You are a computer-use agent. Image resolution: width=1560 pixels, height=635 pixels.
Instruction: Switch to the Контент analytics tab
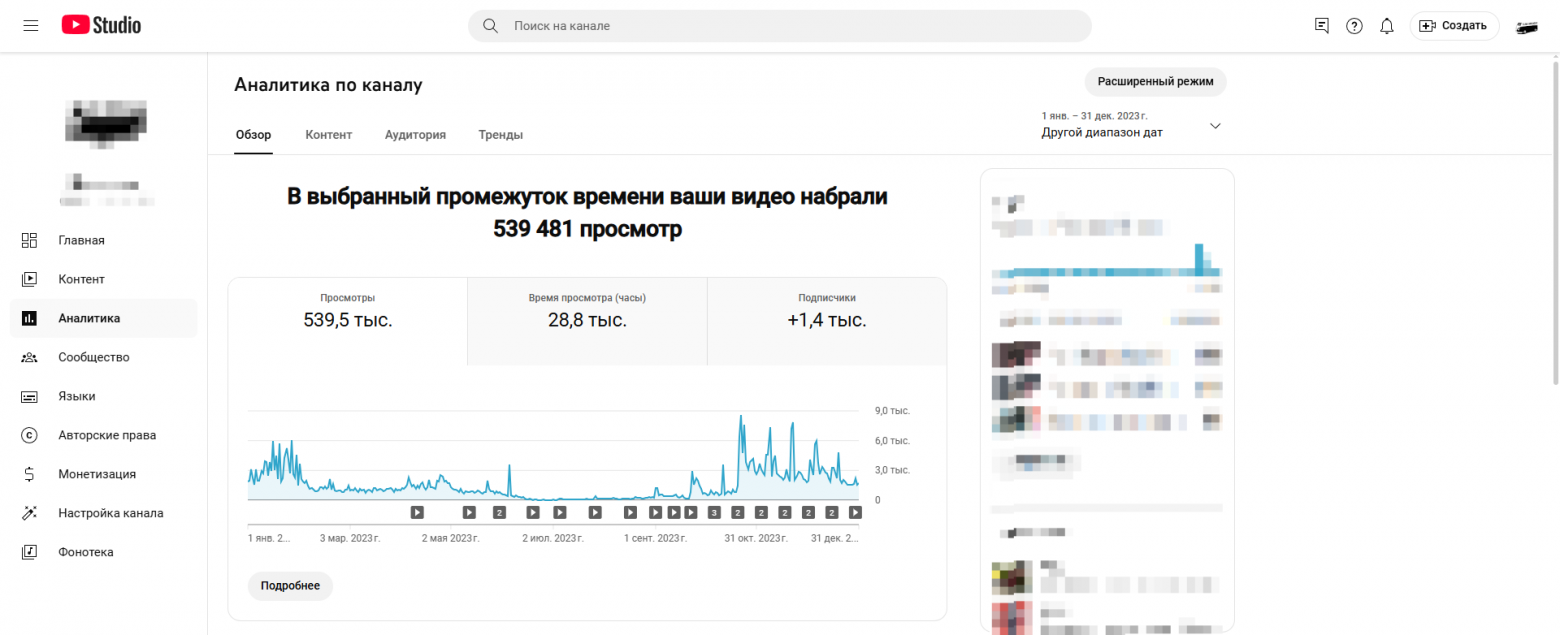pos(329,135)
